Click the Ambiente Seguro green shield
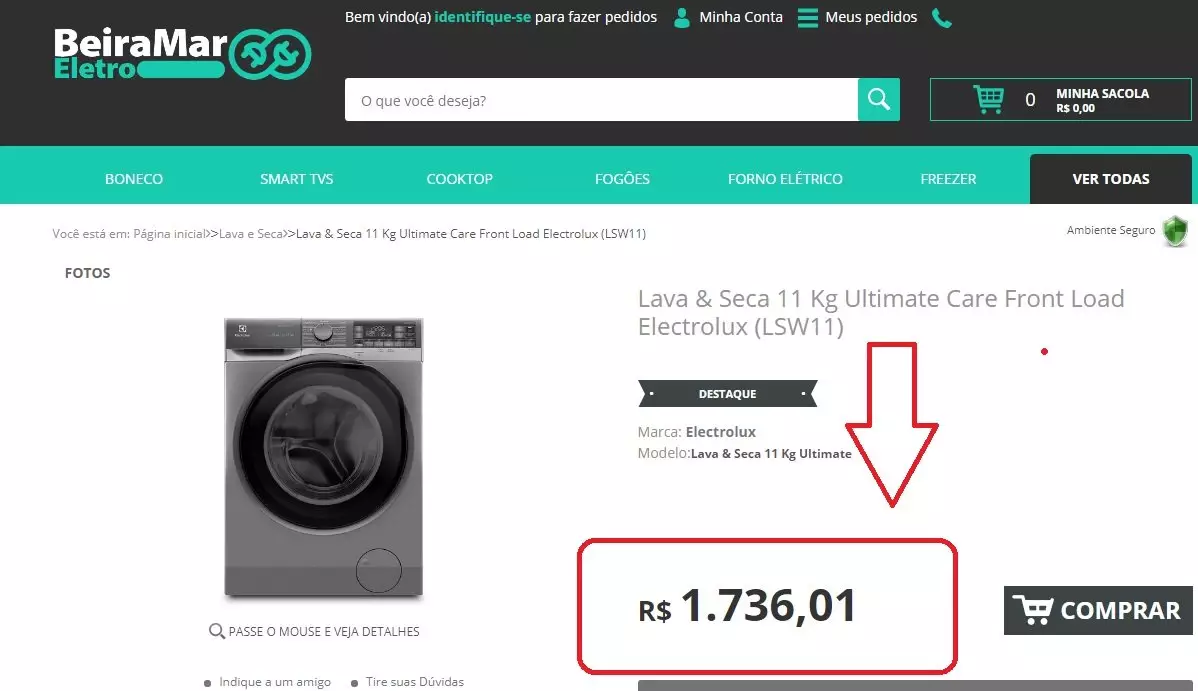Viewport: 1198px width, 691px height. [1175, 231]
